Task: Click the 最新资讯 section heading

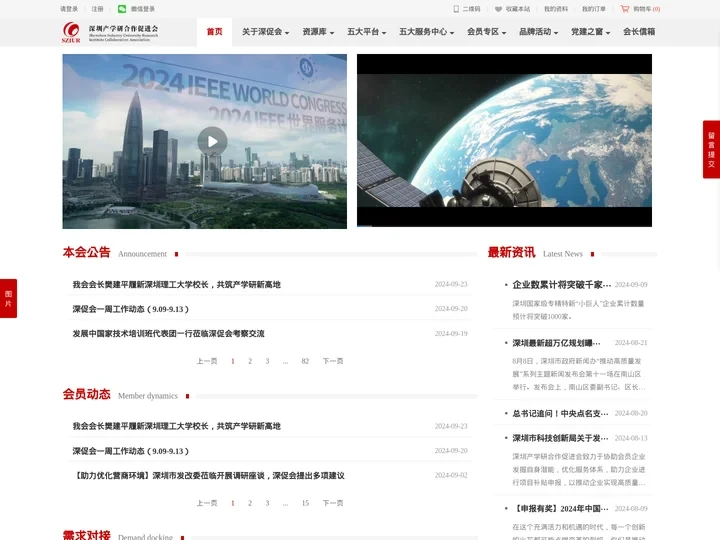Action: (x=512, y=253)
